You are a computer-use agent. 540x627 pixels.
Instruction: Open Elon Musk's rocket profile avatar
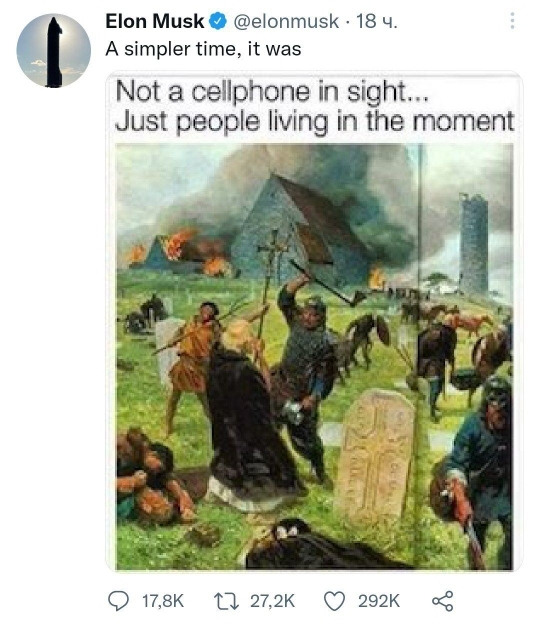[54, 51]
